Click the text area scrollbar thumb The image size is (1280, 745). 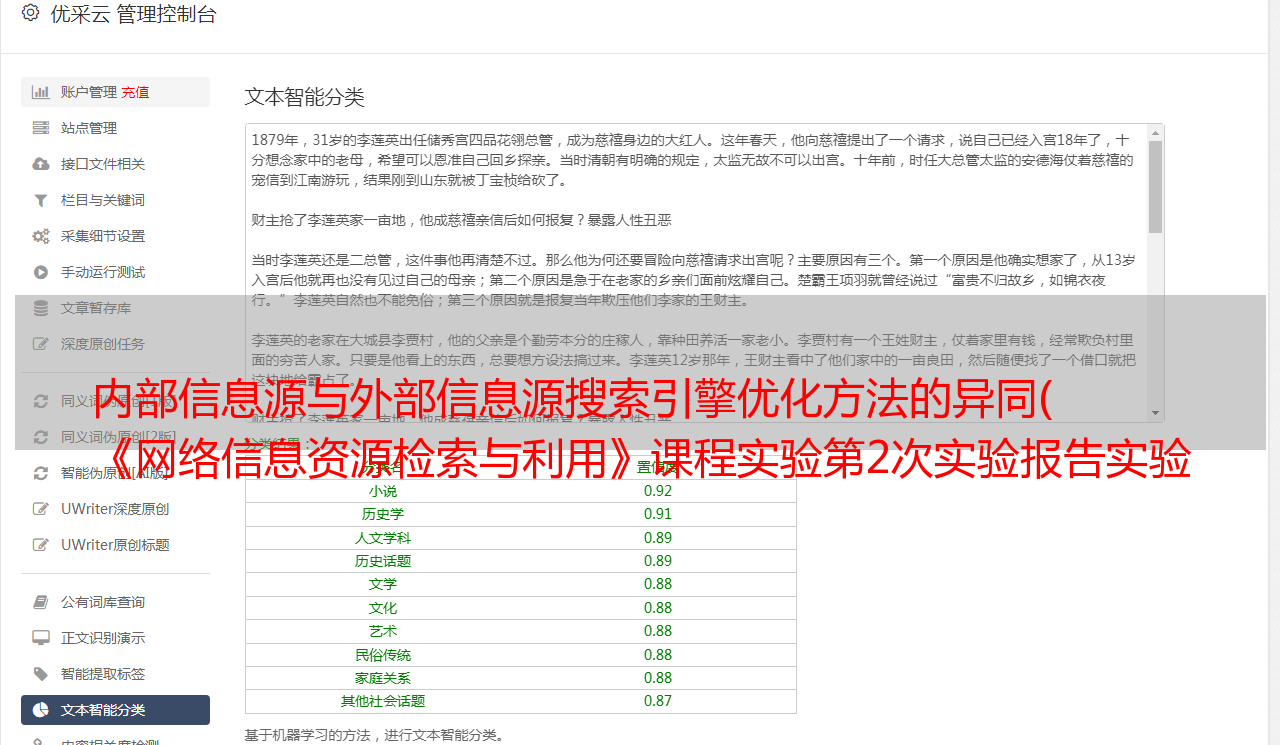pyautogui.click(x=1155, y=187)
